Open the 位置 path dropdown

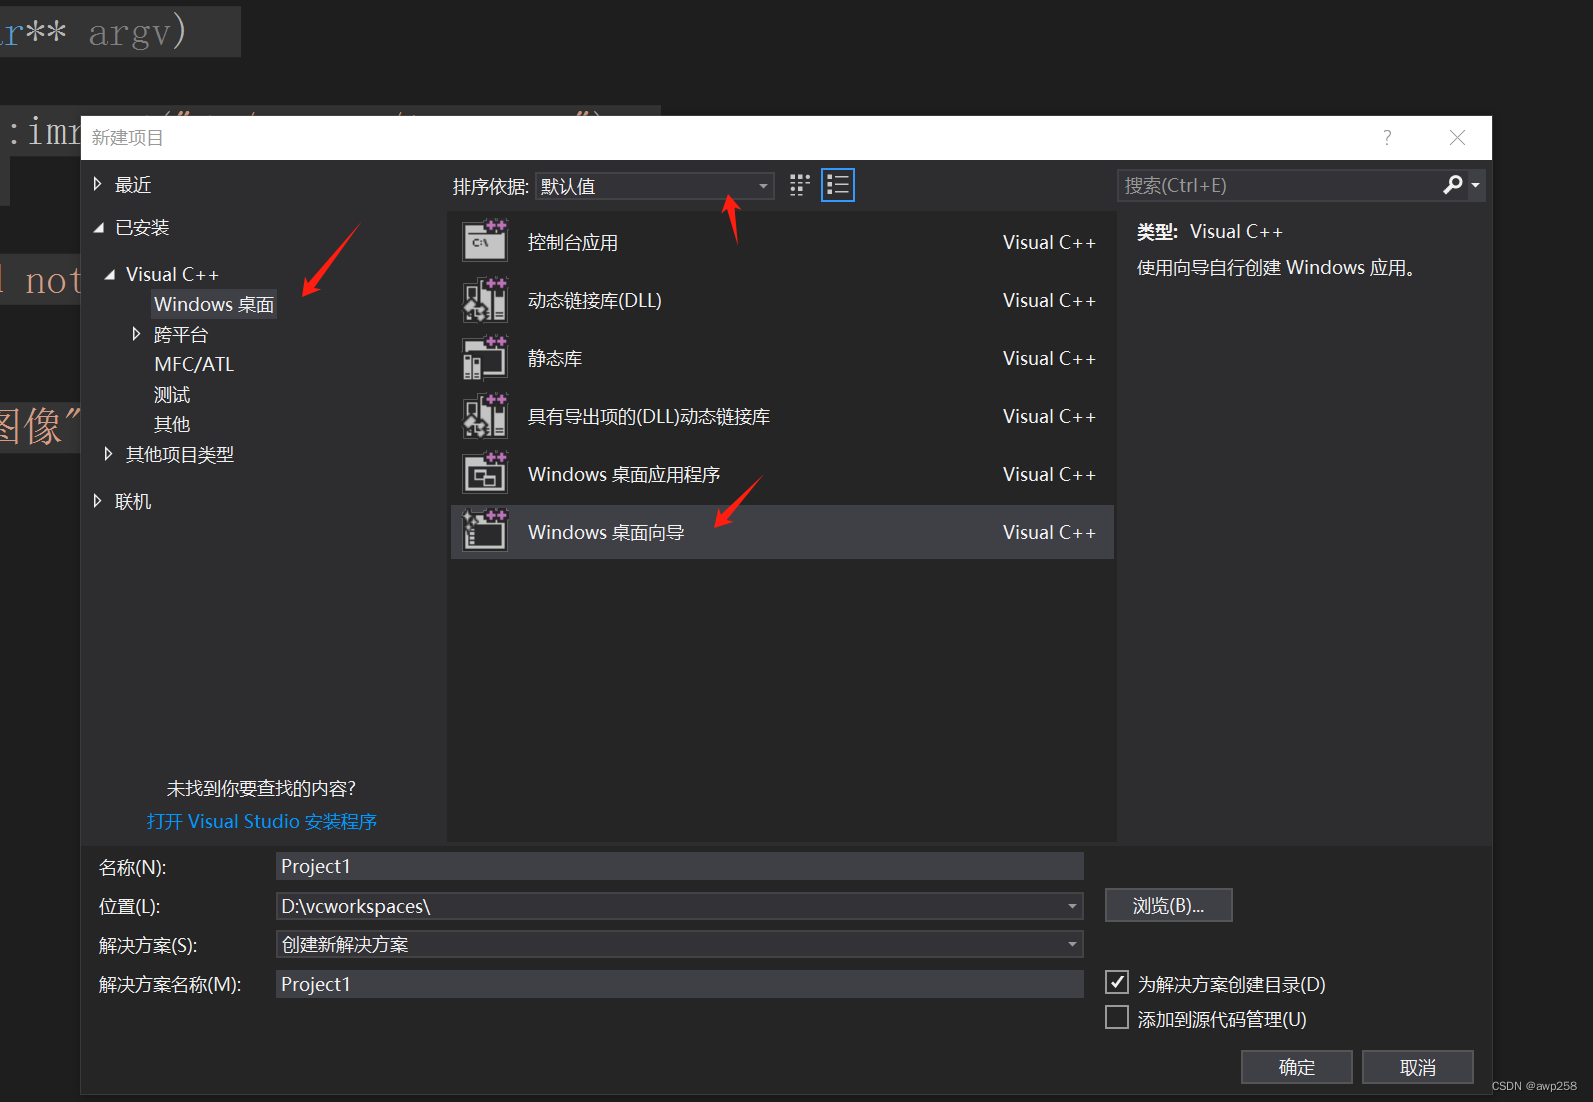click(x=1072, y=906)
